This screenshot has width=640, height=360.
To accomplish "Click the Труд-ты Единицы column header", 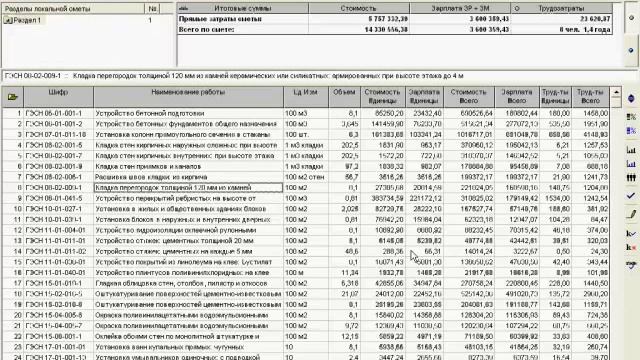I will click(555, 96).
